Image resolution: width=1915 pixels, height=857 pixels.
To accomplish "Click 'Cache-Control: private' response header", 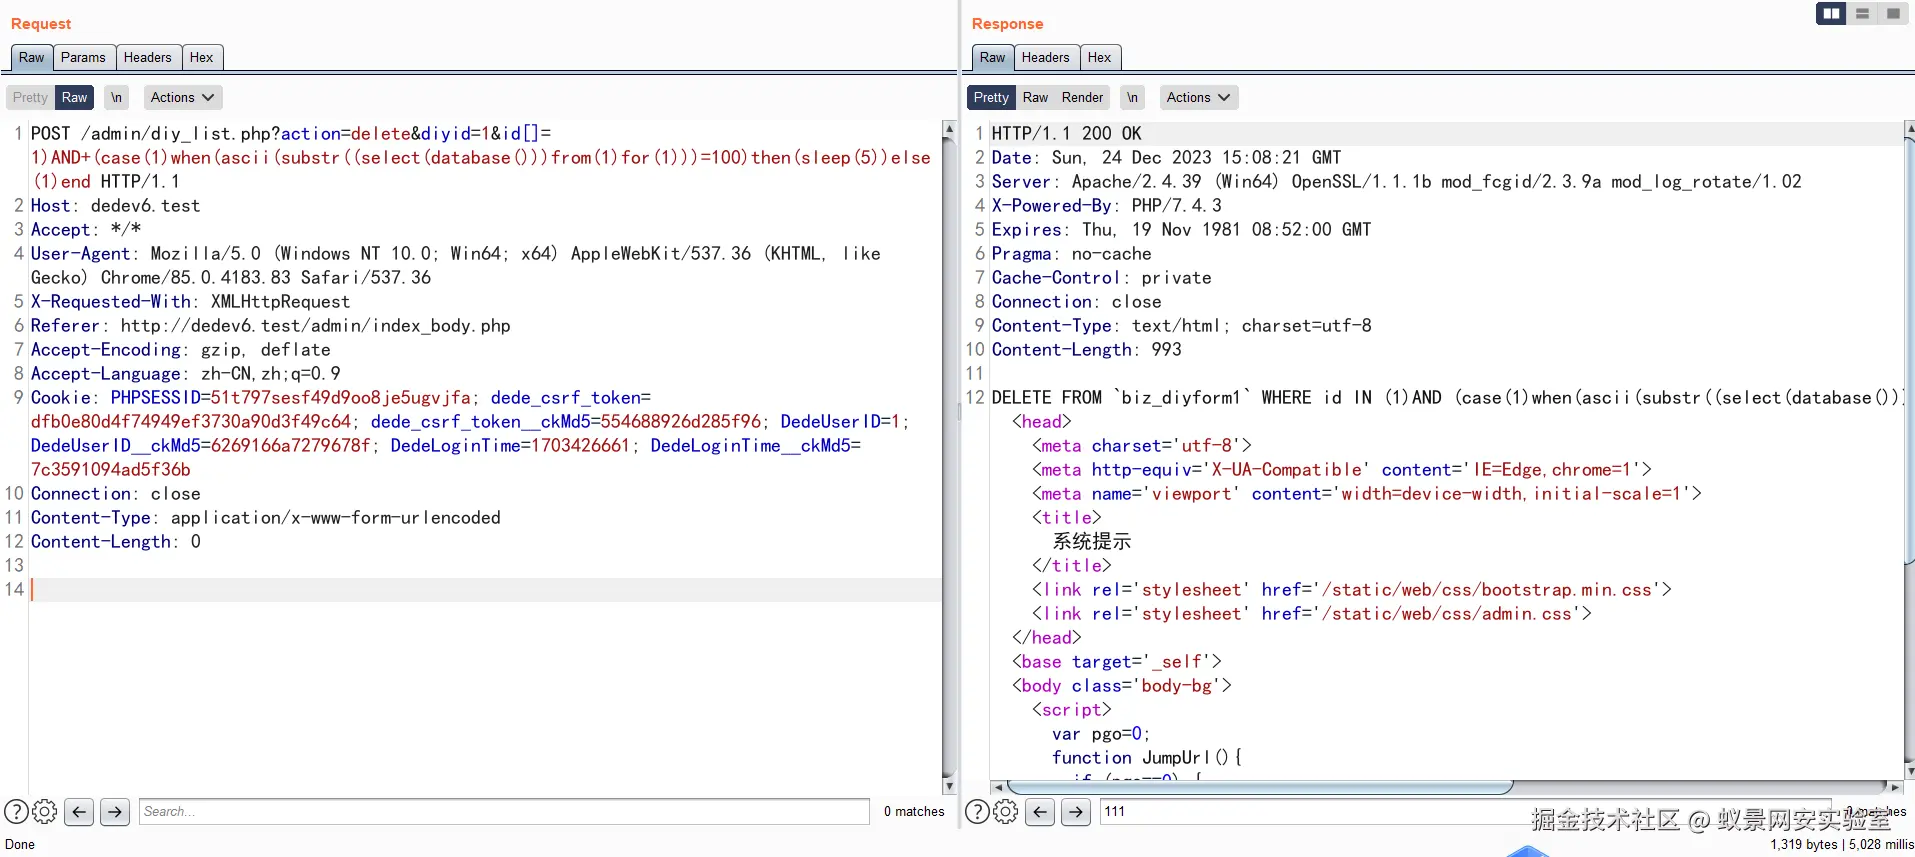I will click(x=1101, y=277).
